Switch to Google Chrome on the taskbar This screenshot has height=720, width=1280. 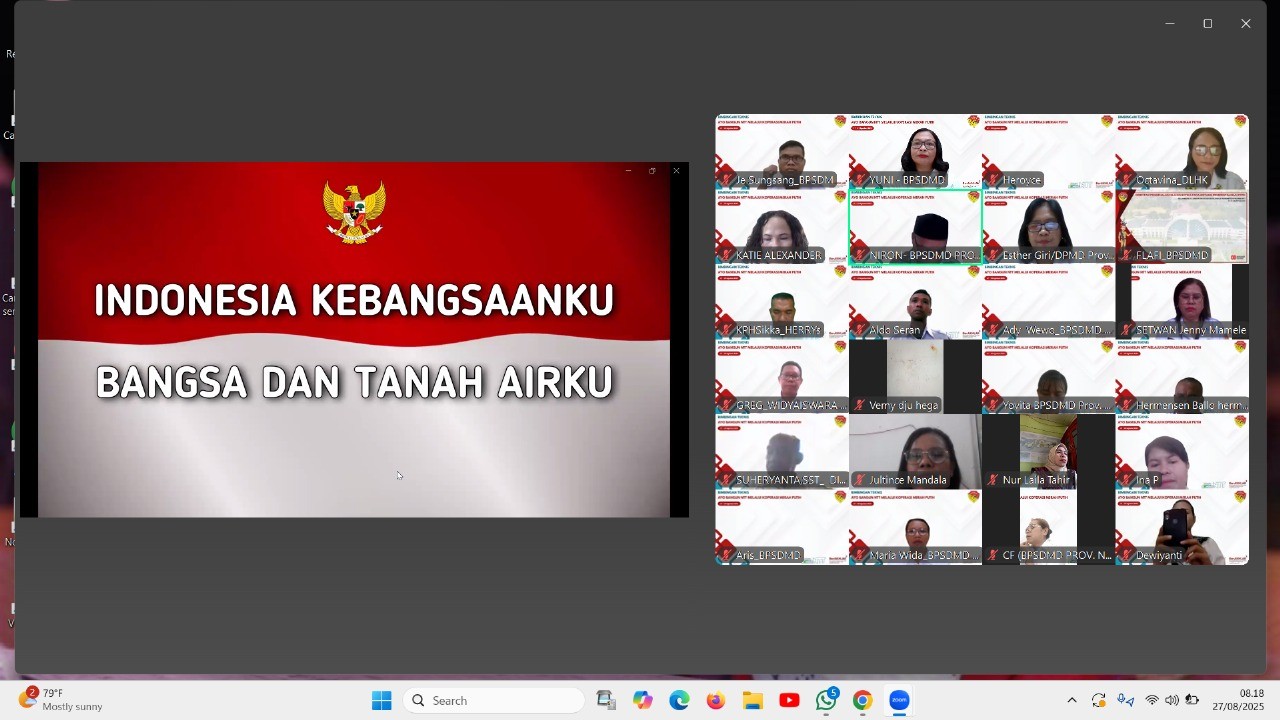pos(863,701)
